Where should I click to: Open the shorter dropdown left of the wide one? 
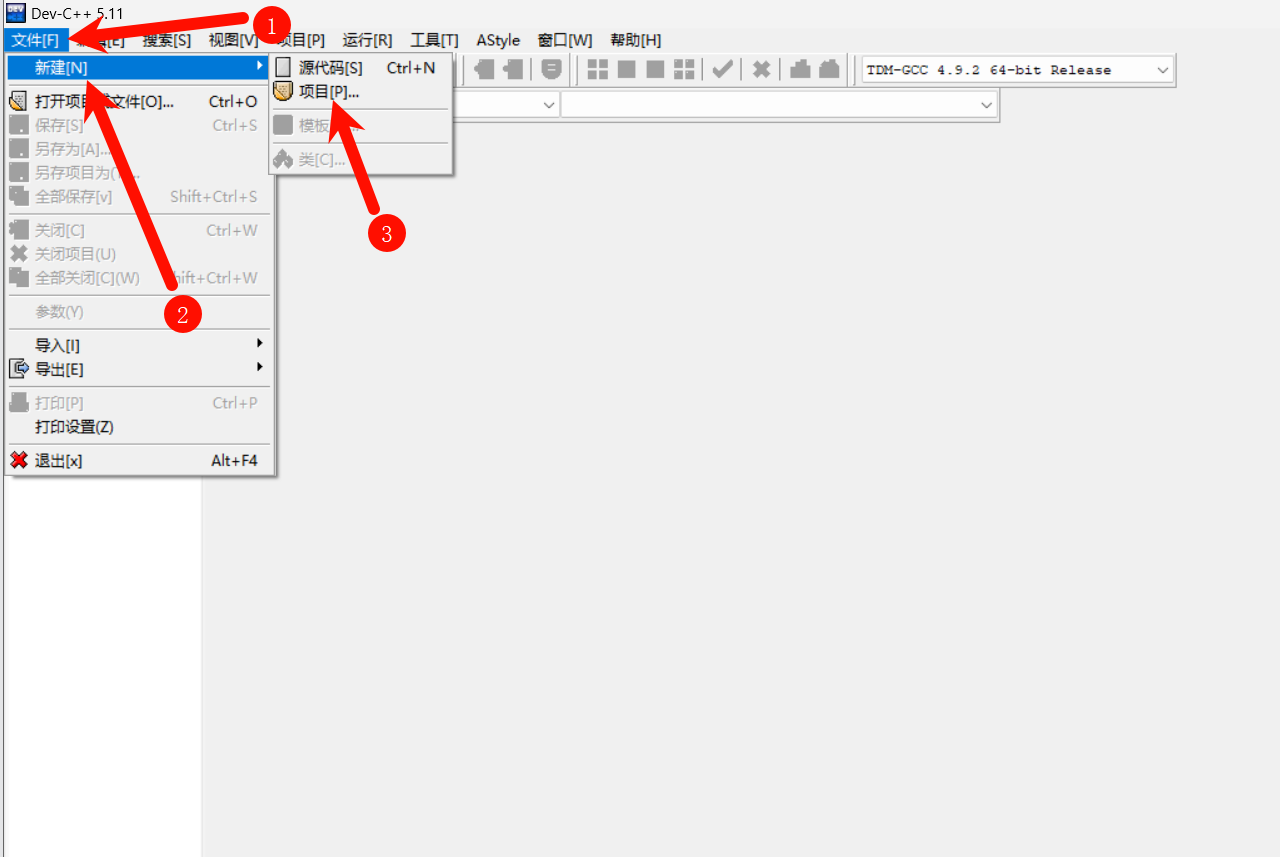pyautogui.click(x=505, y=104)
